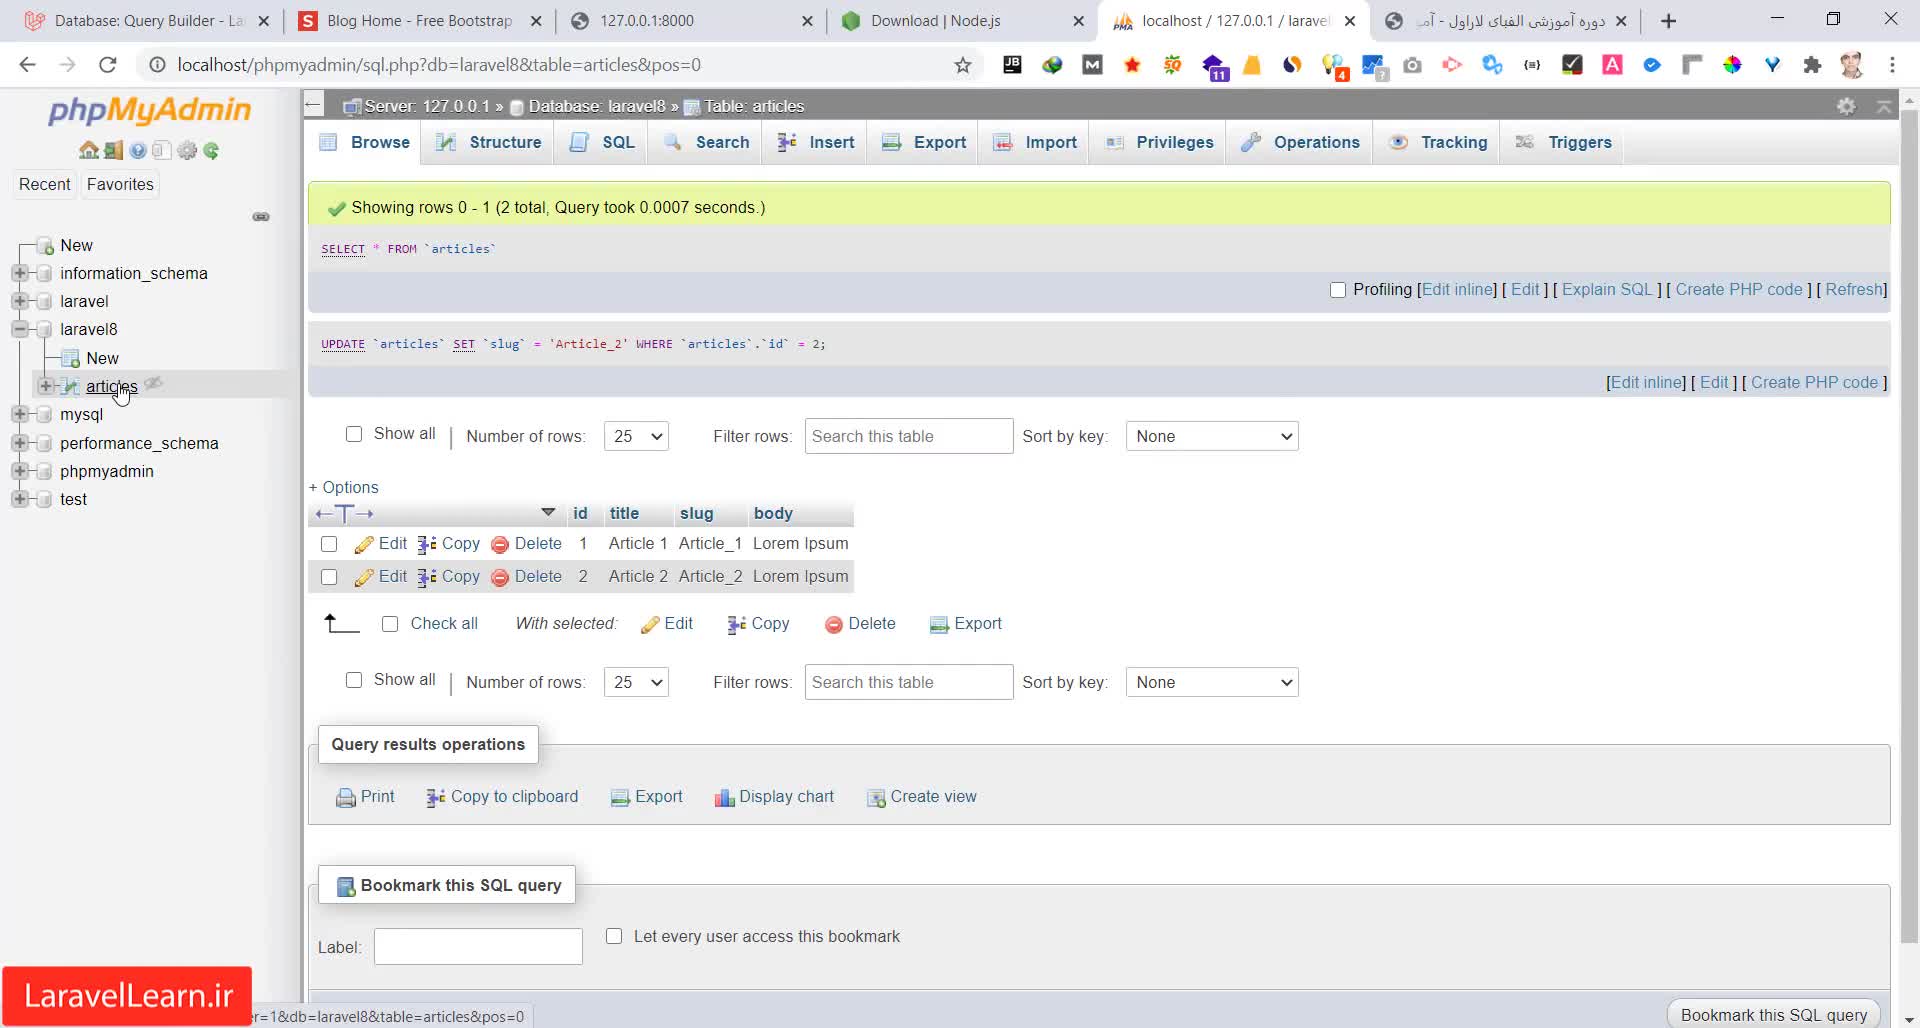1920x1028 pixels.
Task: Enable the Profiling checkbox
Action: click(x=1338, y=290)
